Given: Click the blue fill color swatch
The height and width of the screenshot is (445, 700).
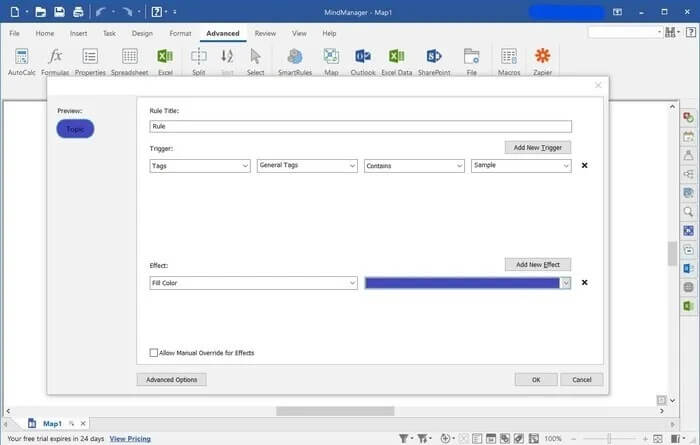Looking at the screenshot, I should pyautogui.click(x=462, y=283).
